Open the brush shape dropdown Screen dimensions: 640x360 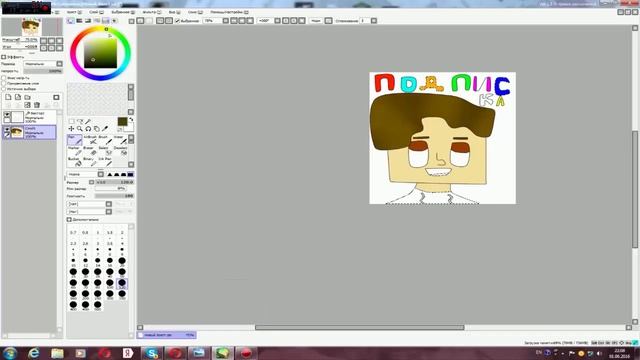(109, 204)
